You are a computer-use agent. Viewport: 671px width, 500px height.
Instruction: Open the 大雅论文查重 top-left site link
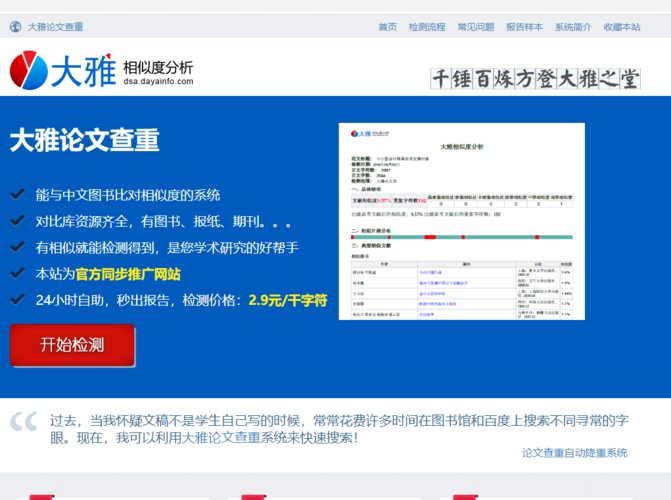(x=56, y=27)
